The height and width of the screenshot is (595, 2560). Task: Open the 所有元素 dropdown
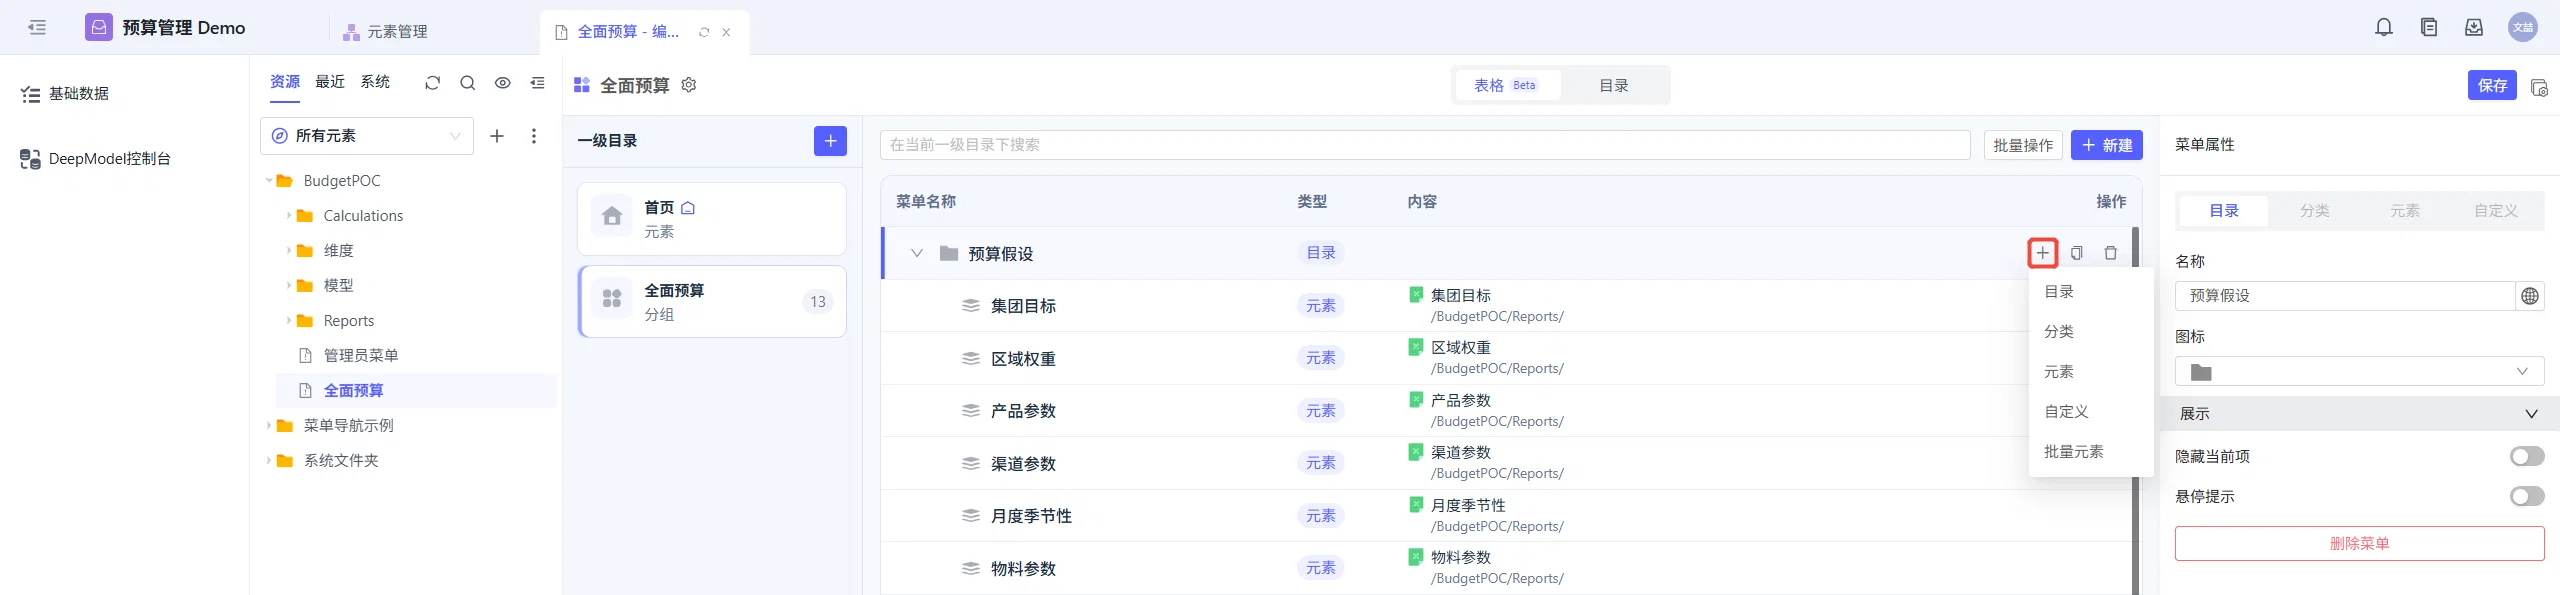pos(367,136)
